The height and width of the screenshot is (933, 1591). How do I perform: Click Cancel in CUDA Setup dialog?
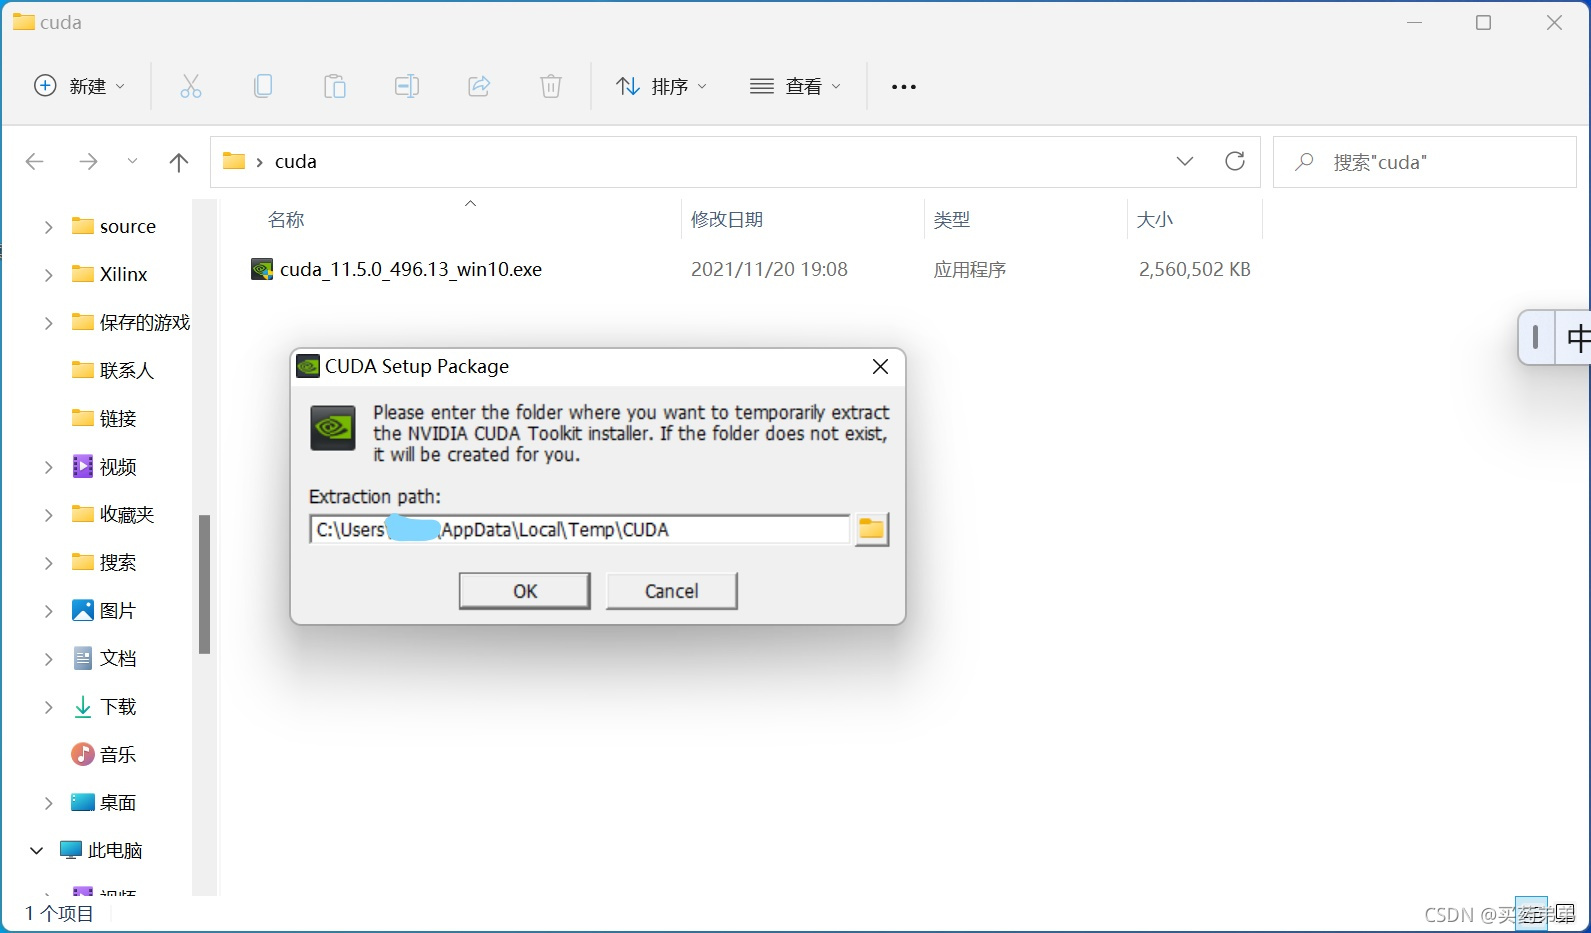tap(672, 591)
